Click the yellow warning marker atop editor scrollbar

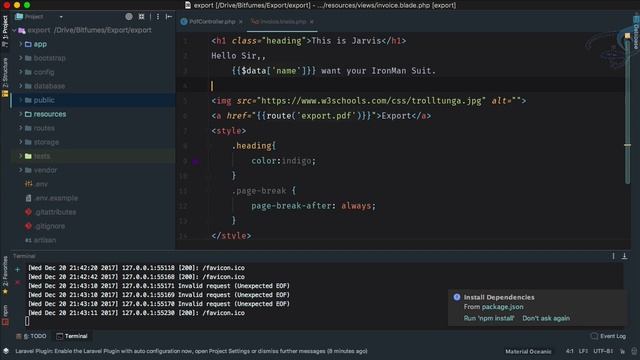point(627,36)
